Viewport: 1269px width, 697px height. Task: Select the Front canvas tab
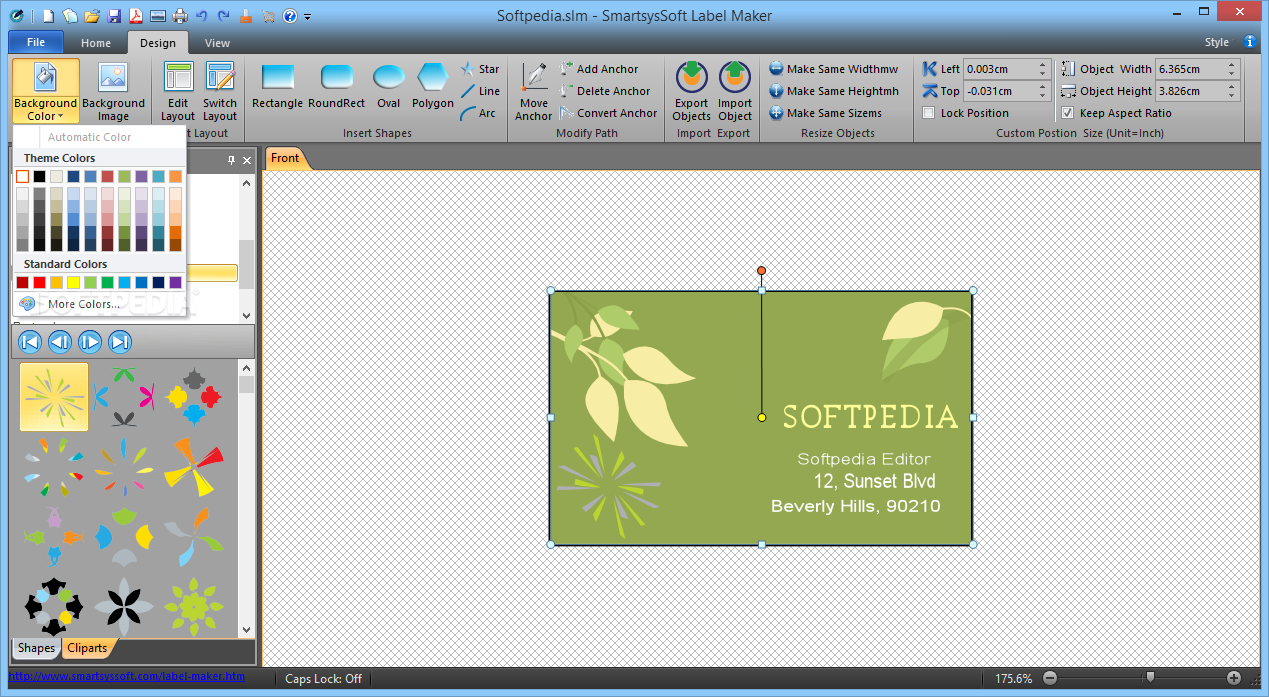285,158
